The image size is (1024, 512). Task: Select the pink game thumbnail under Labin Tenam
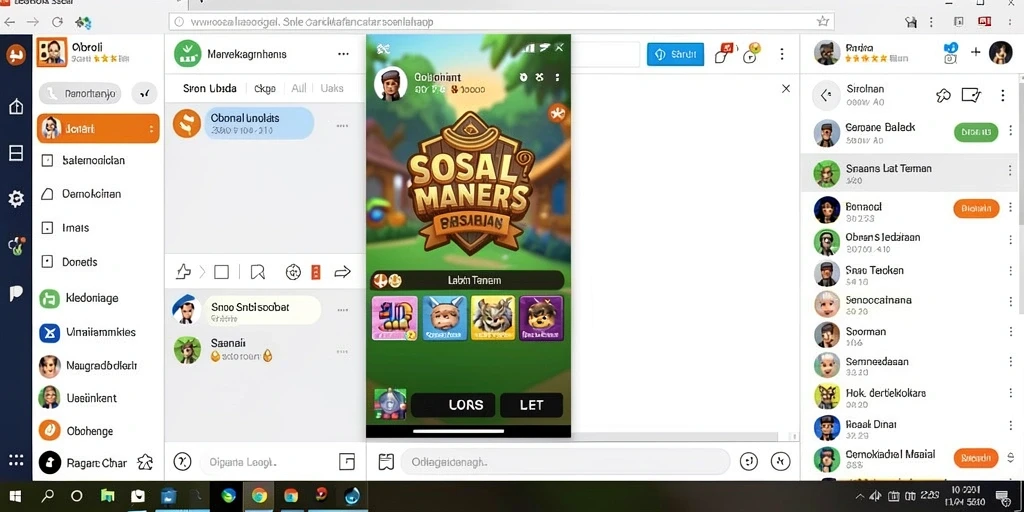(394, 318)
